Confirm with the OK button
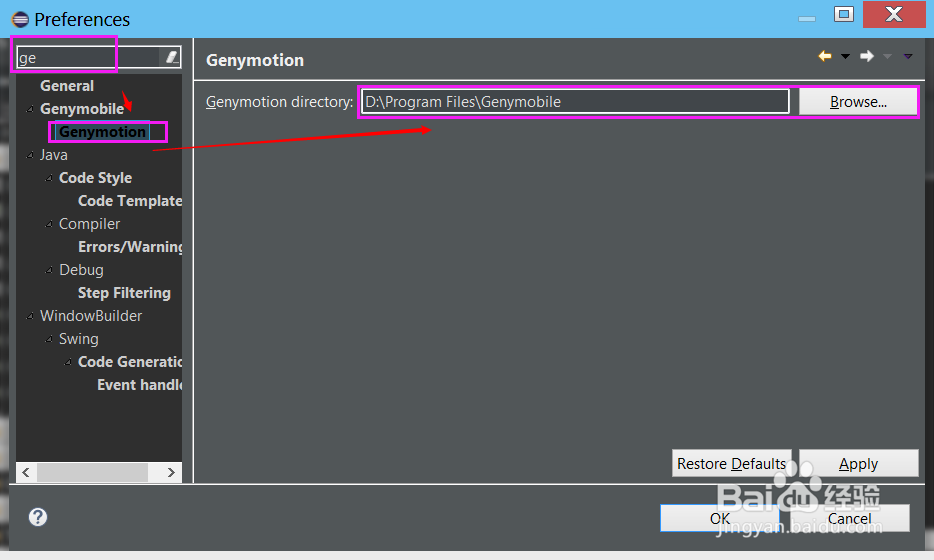The image size is (934, 560). (720, 518)
